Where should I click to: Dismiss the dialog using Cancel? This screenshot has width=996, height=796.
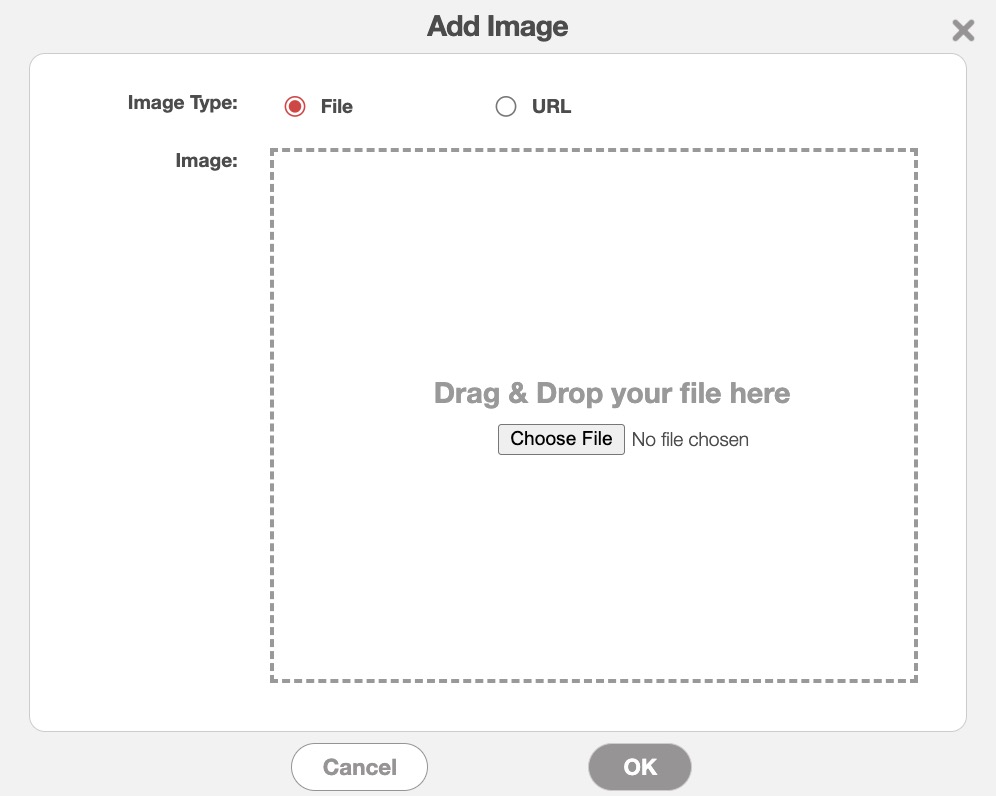click(x=359, y=767)
